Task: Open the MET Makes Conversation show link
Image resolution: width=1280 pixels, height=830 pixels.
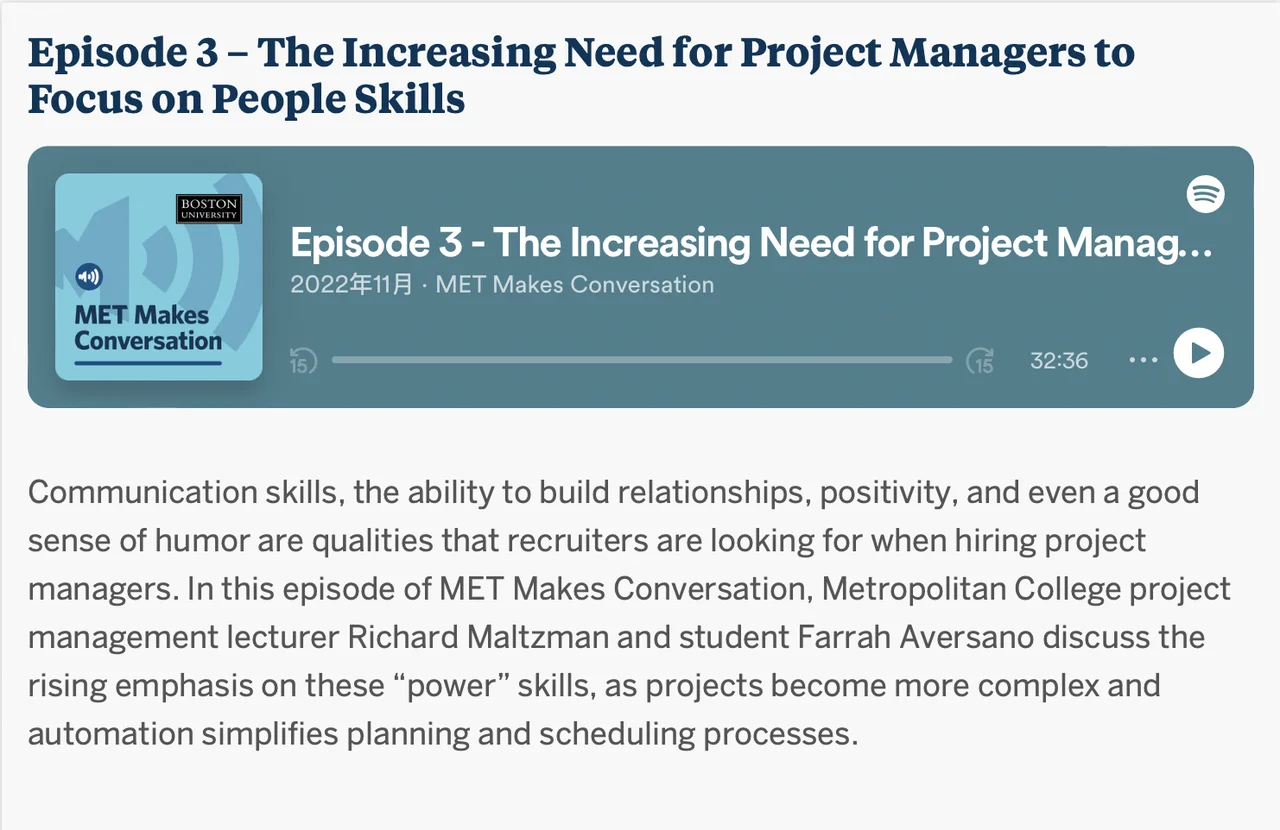Action: coord(575,285)
